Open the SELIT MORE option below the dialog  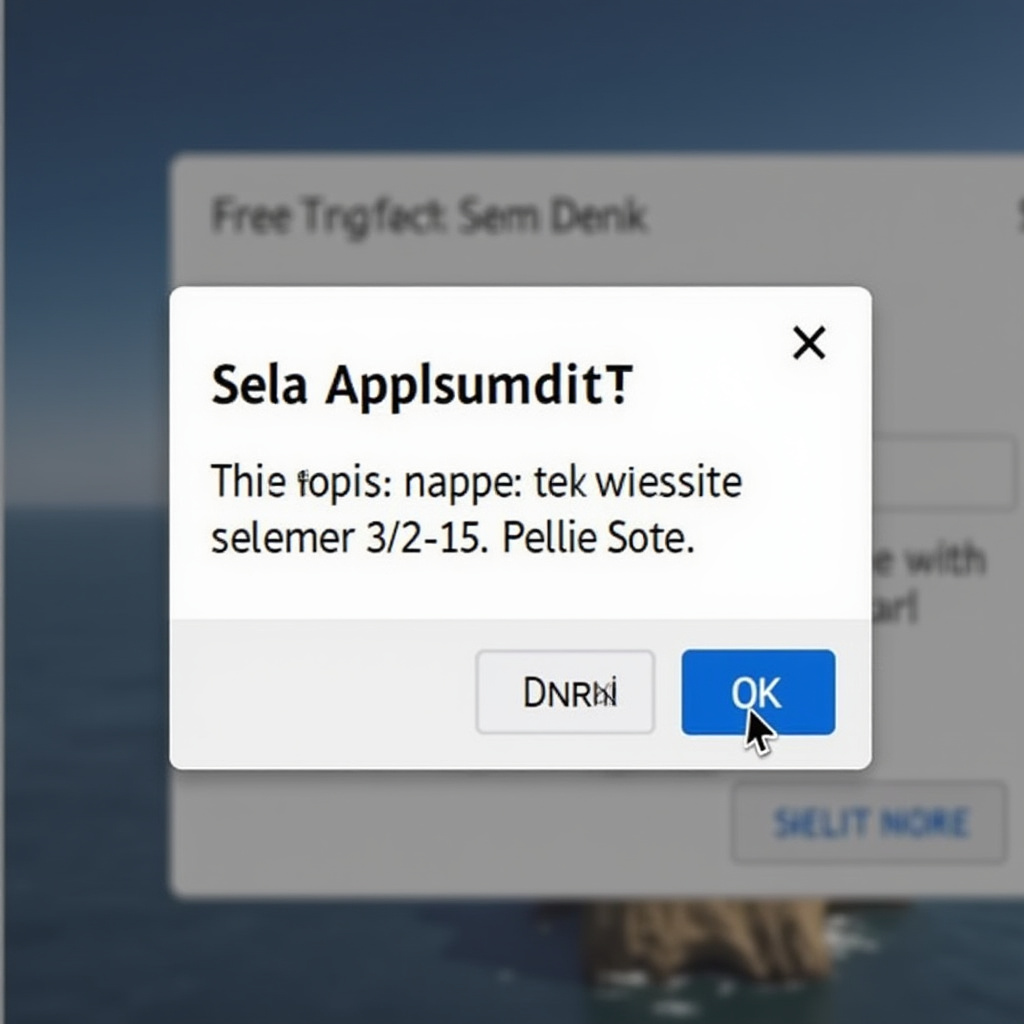pyautogui.click(x=866, y=823)
